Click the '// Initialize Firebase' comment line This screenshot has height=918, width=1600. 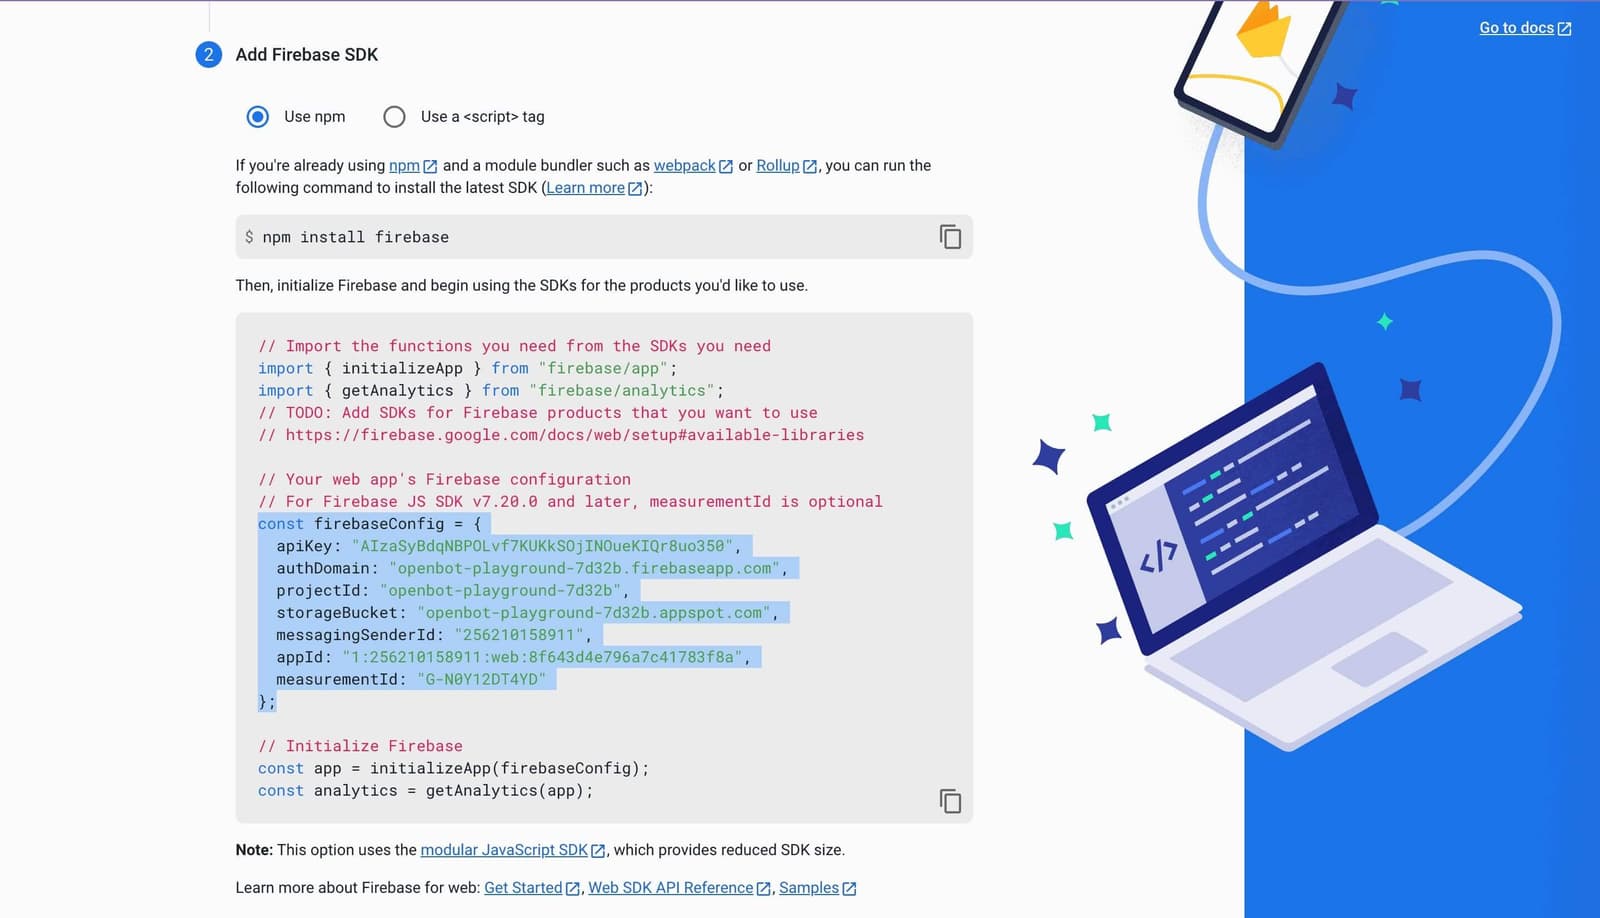361,746
